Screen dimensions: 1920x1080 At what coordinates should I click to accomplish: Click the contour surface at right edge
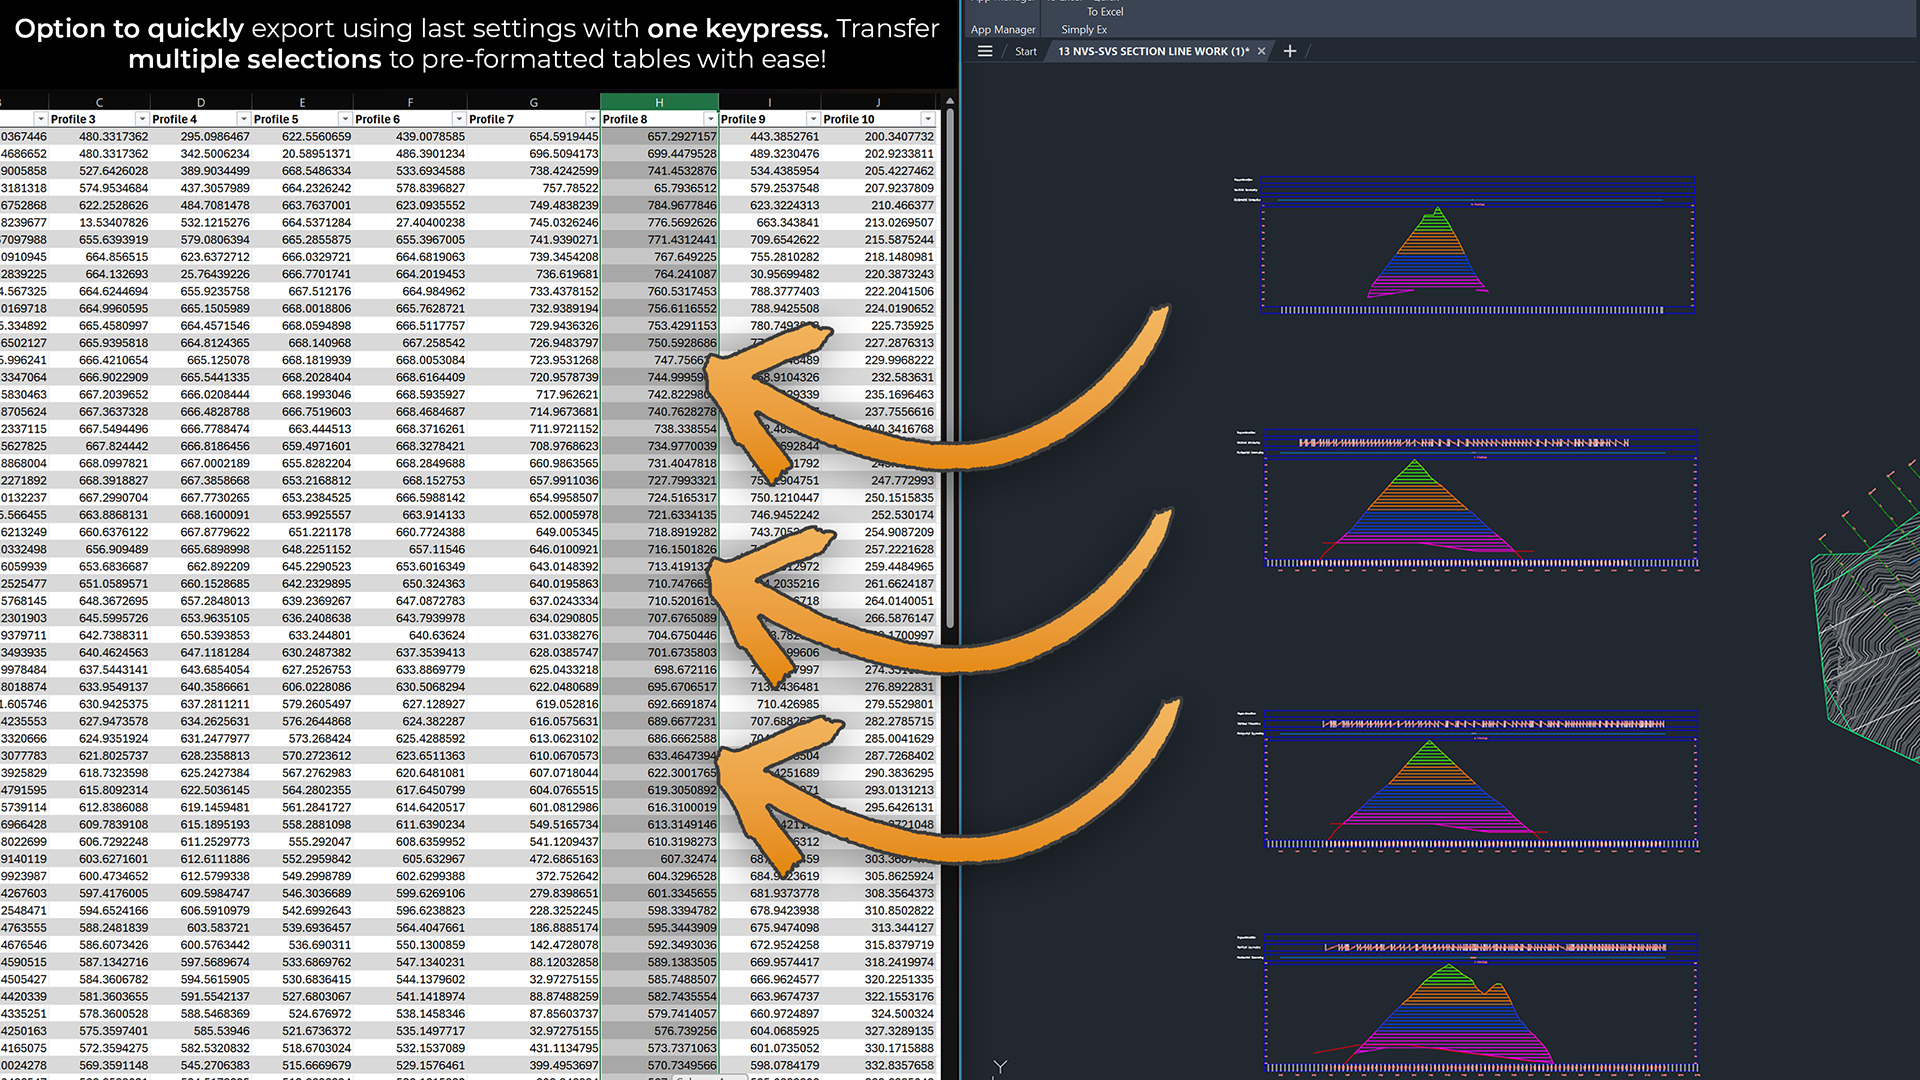[1870, 650]
